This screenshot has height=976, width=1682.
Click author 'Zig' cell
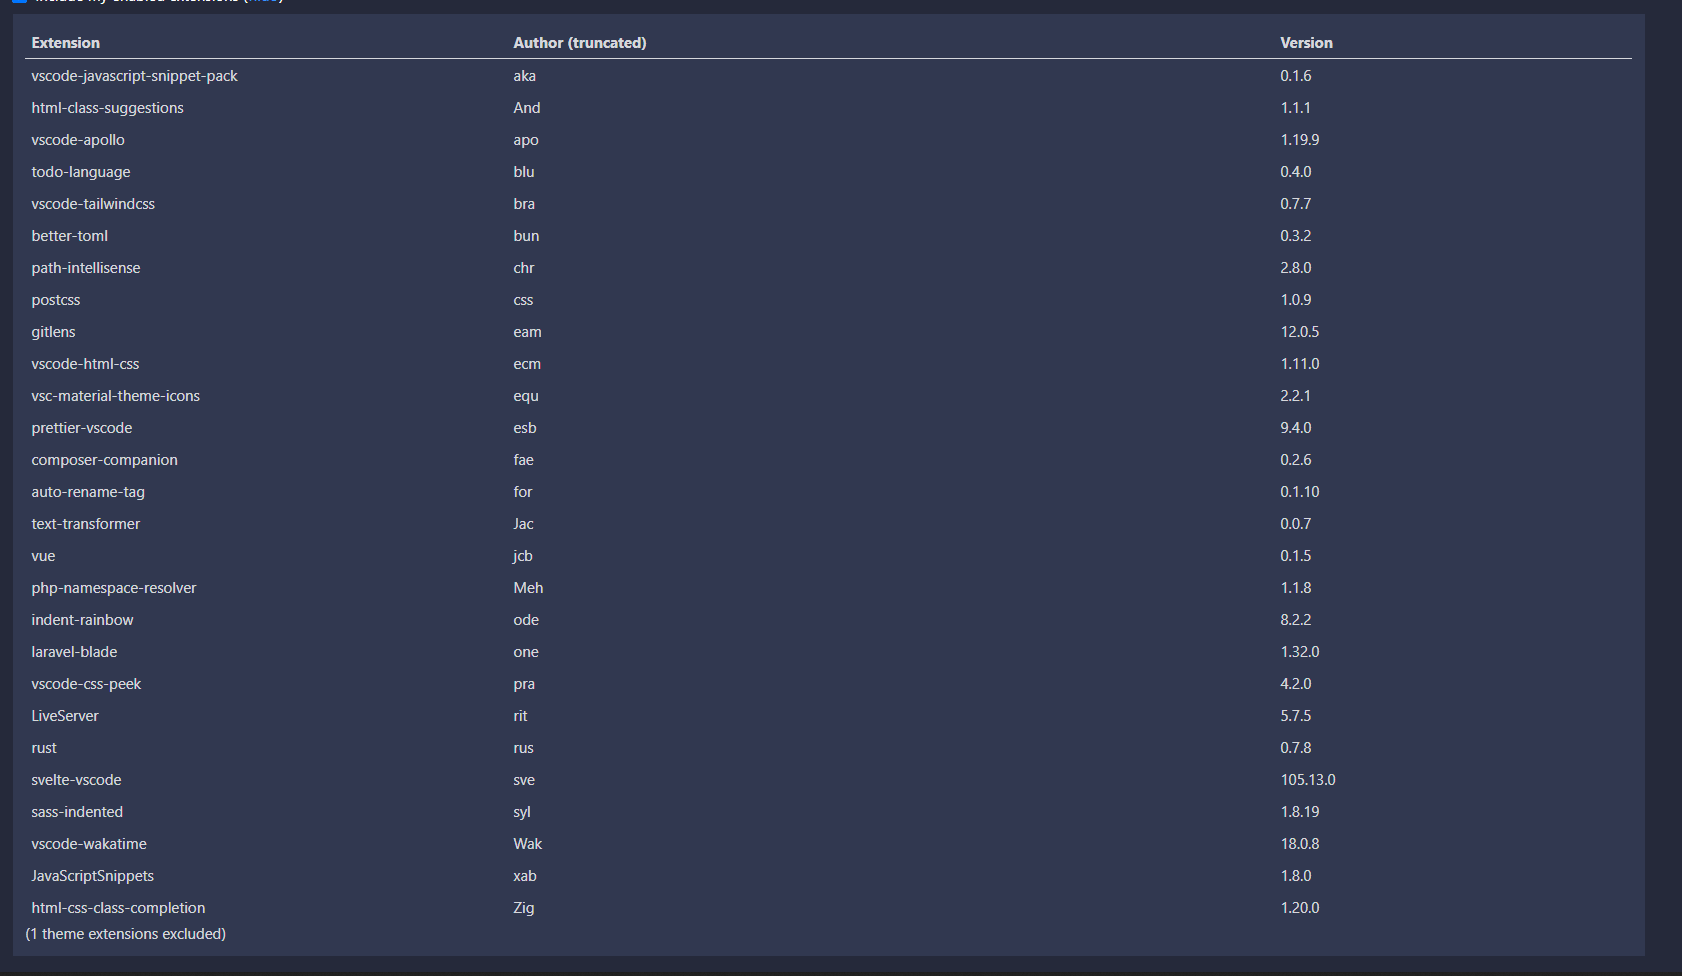pyautogui.click(x=524, y=908)
